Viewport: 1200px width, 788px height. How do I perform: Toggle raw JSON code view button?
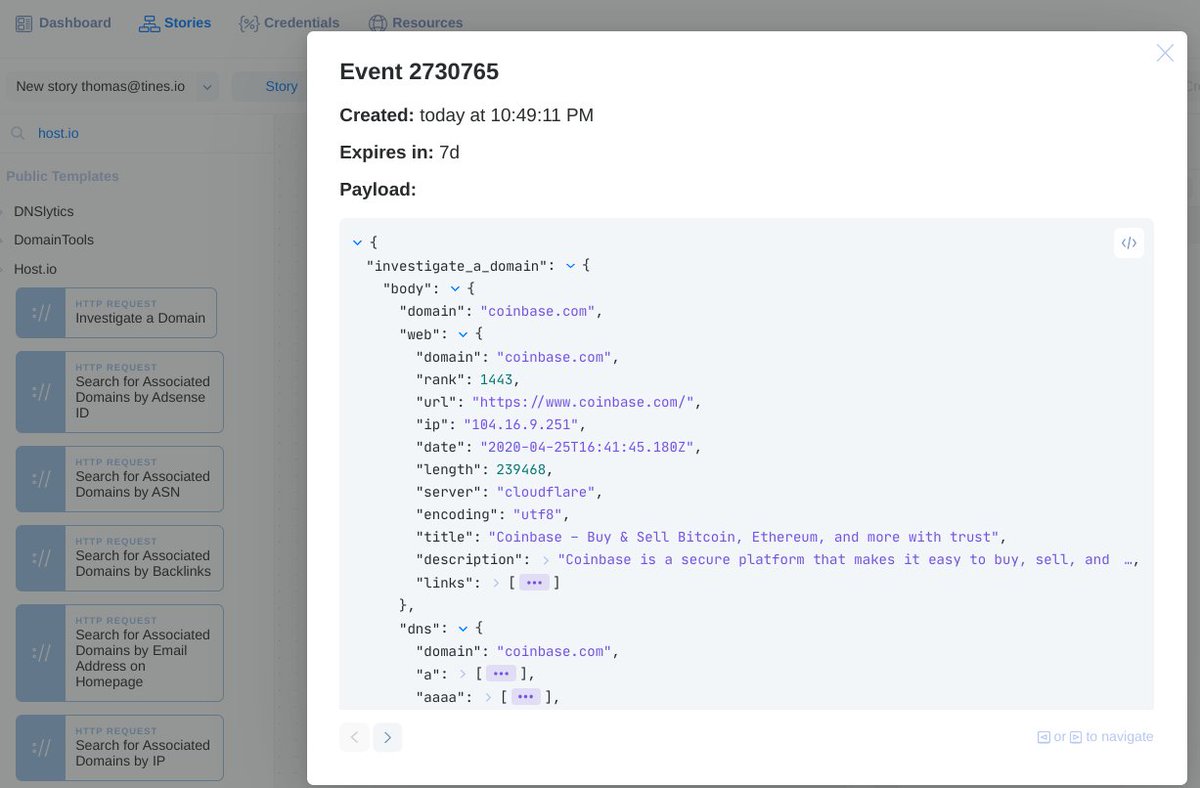1129,243
